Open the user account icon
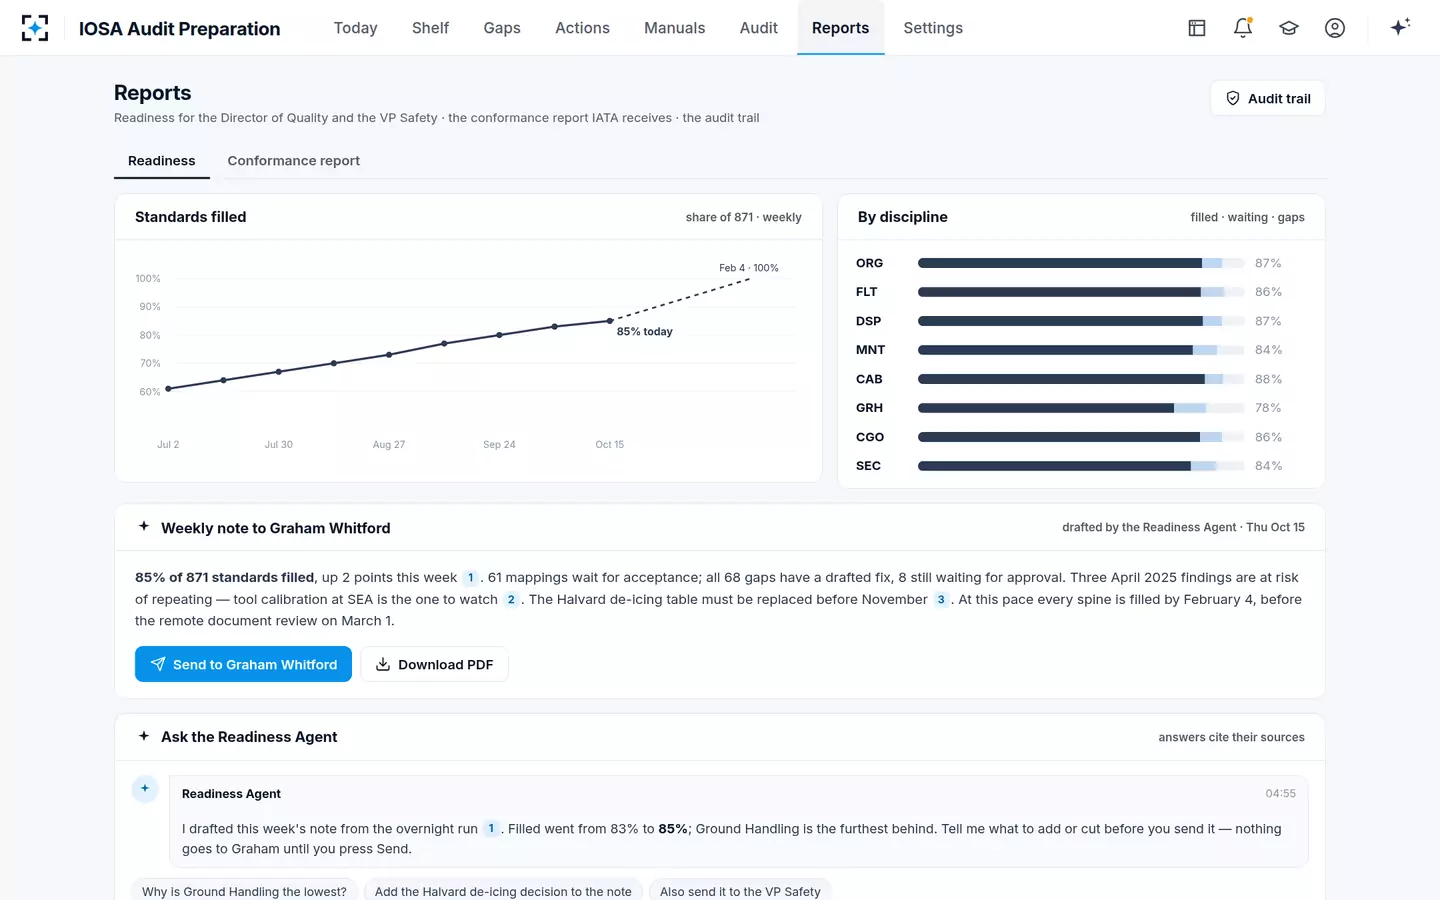This screenshot has height=900, width=1440. tap(1335, 28)
